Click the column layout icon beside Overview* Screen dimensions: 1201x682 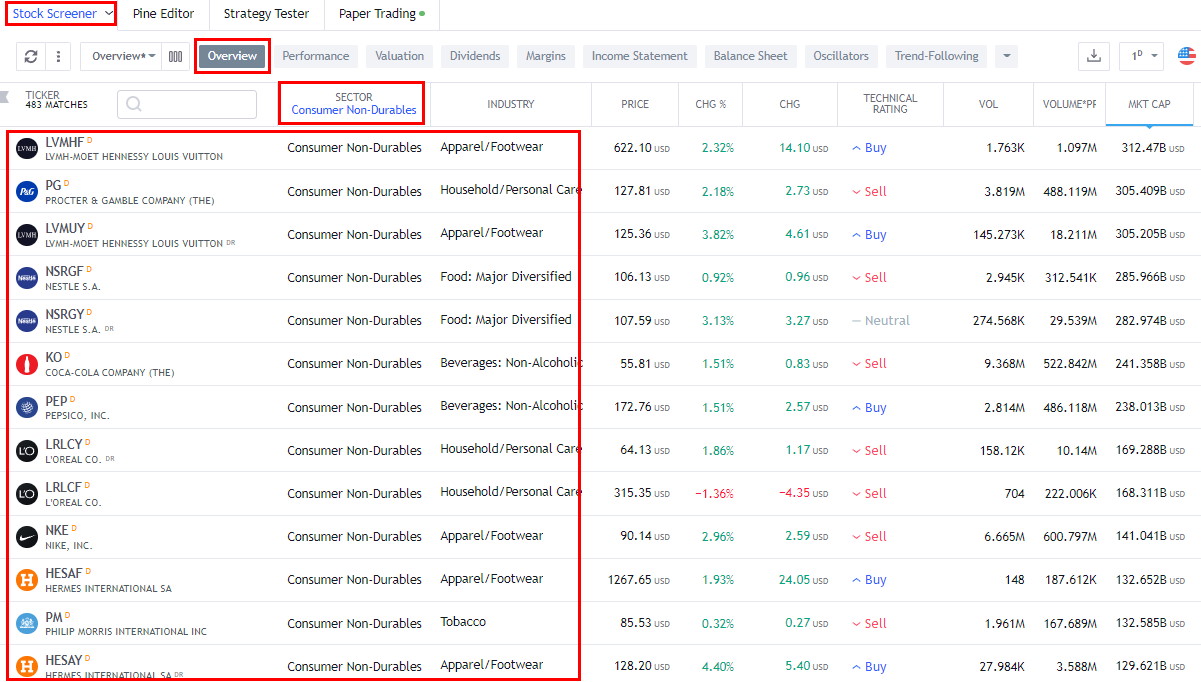pos(175,57)
